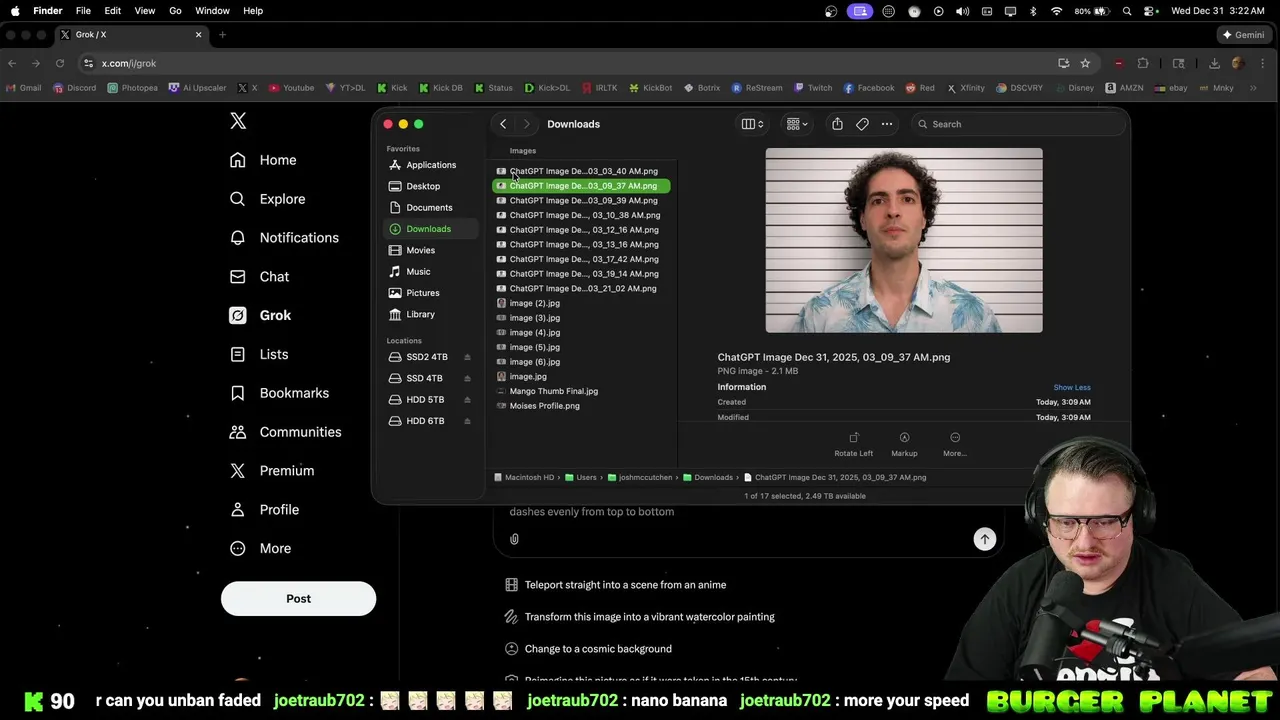Image resolution: width=1280 pixels, height=720 pixels.
Task: Open Finder group-by dropdown
Action: click(797, 124)
